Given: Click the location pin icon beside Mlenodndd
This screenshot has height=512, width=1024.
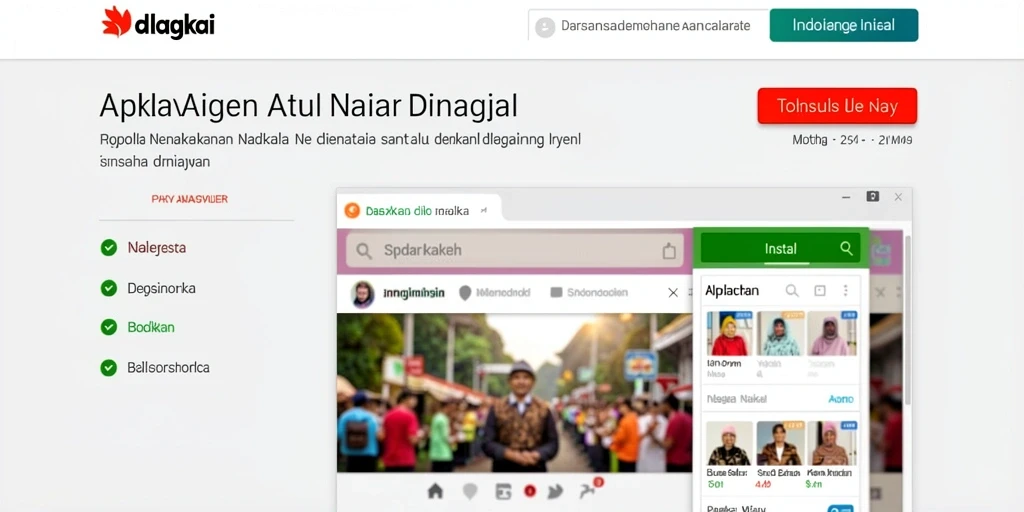Looking at the screenshot, I should [x=465, y=293].
